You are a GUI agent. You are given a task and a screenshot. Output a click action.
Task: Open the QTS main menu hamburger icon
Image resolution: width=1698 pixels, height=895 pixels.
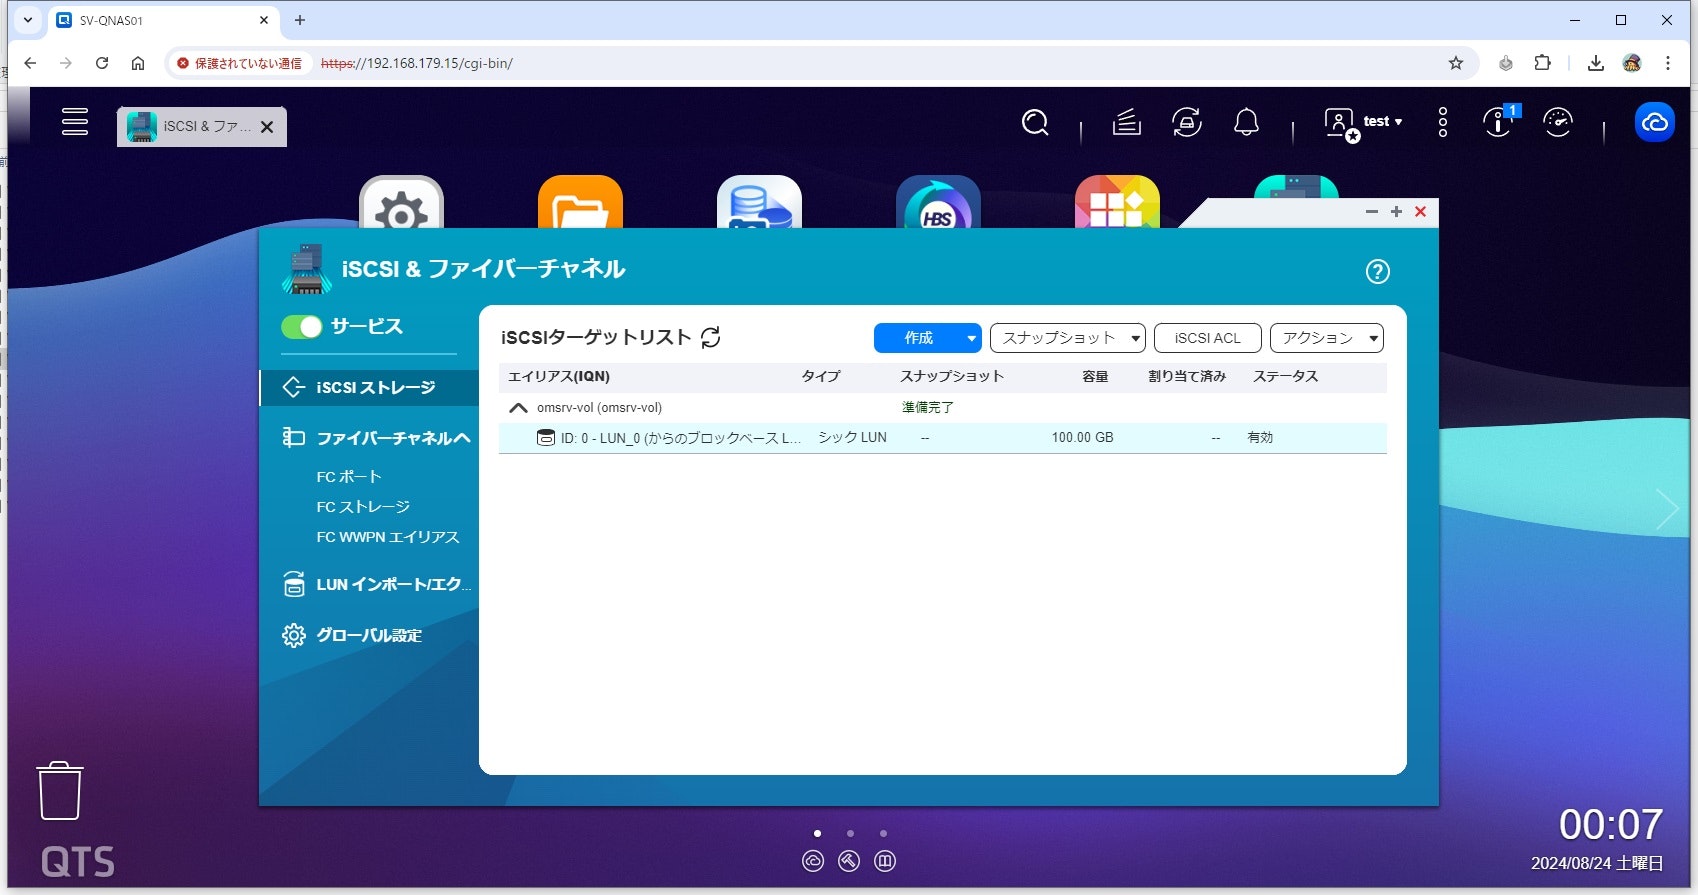point(75,122)
